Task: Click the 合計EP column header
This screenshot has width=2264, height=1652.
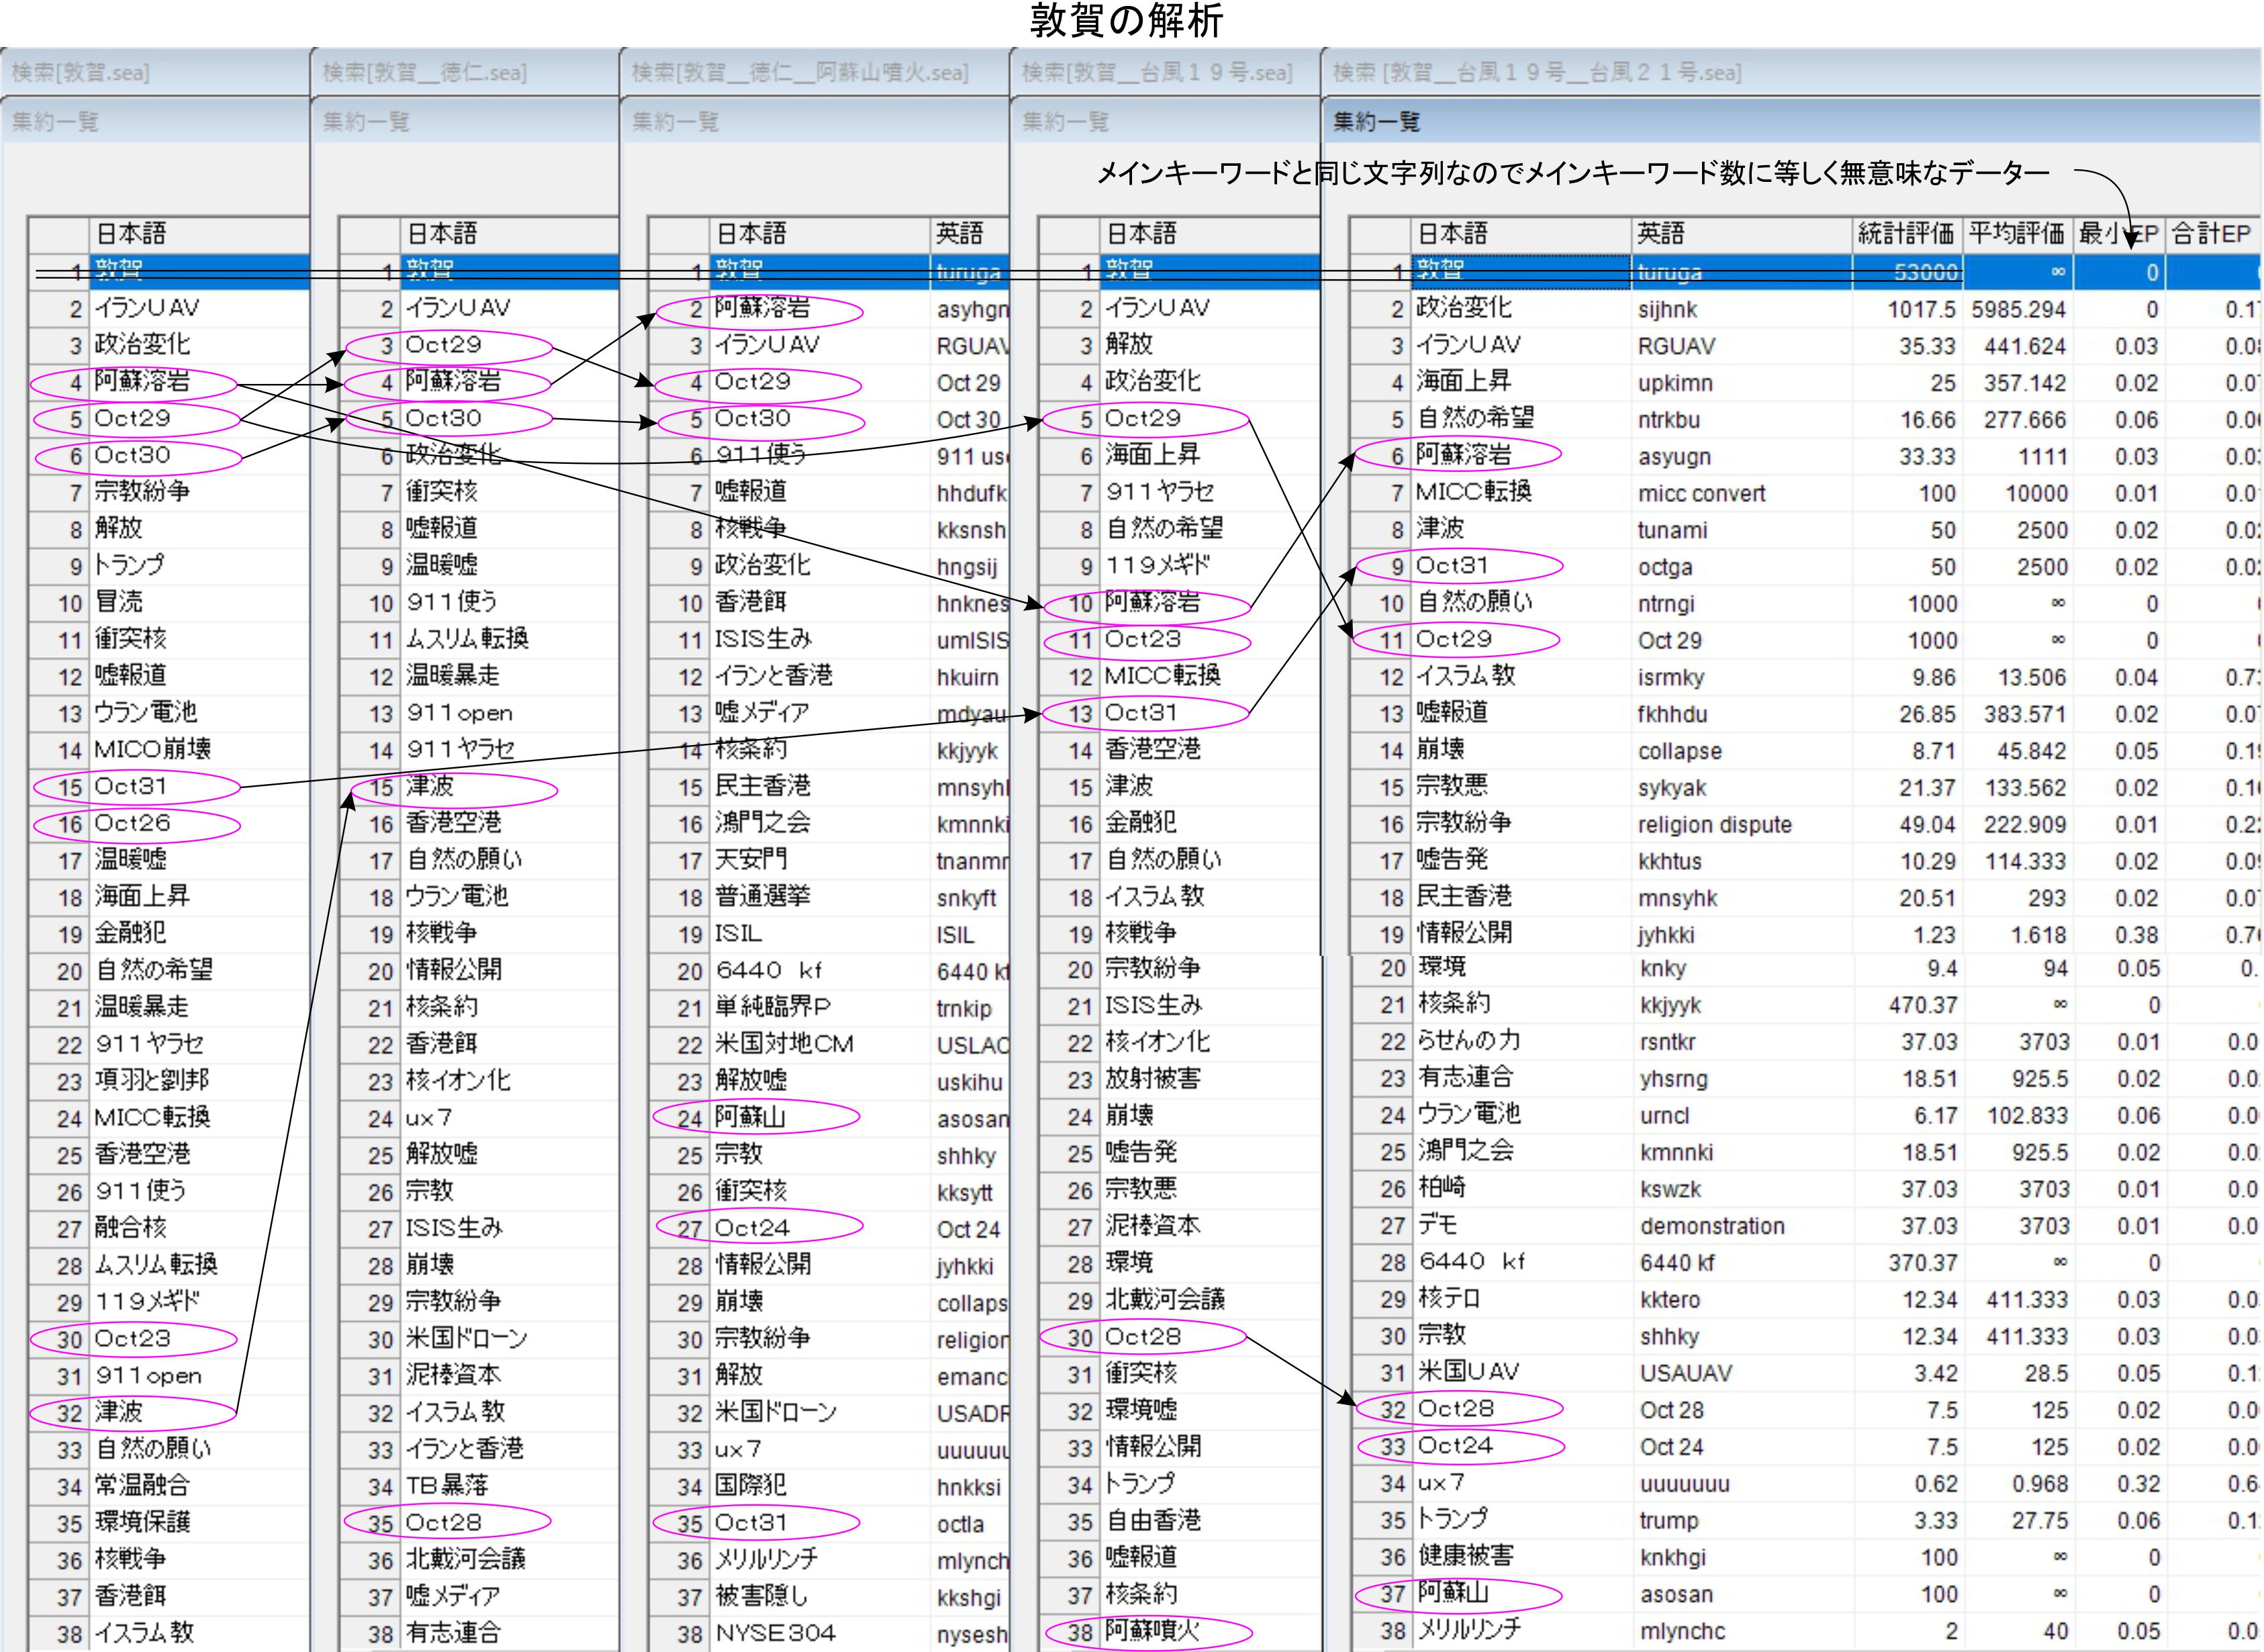Action: (2211, 234)
